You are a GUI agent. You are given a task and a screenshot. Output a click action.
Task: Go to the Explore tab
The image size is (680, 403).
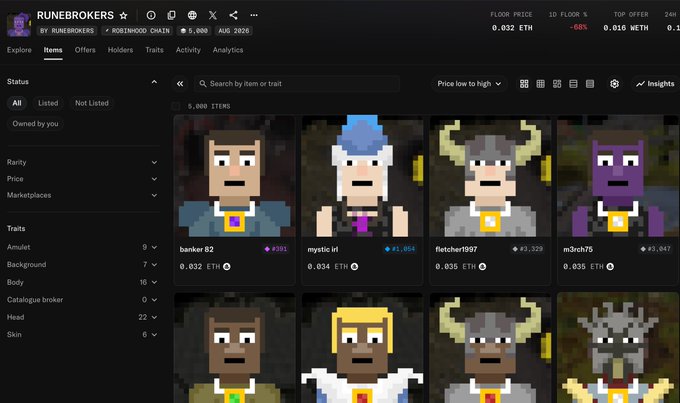pyautogui.click(x=19, y=50)
